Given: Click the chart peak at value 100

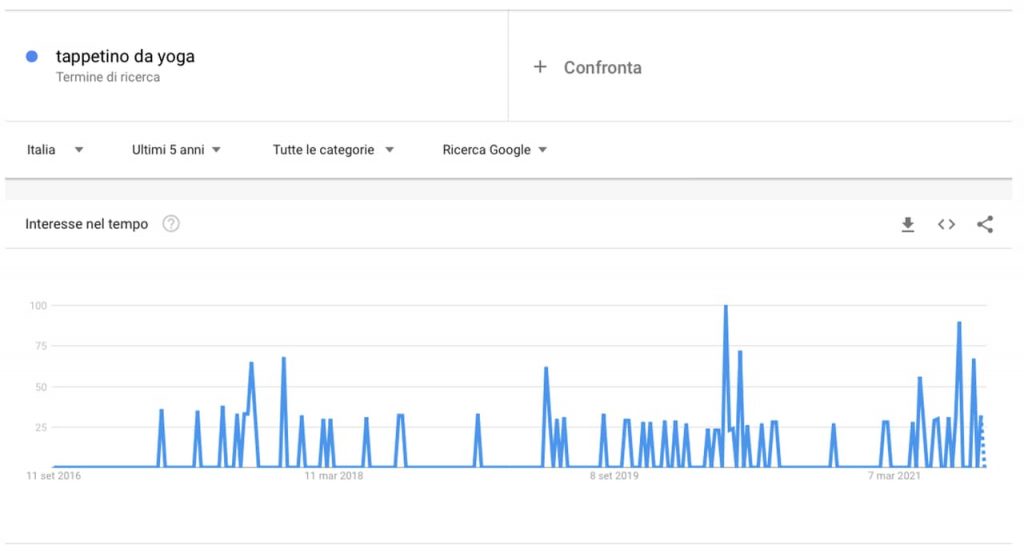Looking at the screenshot, I should click(x=725, y=307).
